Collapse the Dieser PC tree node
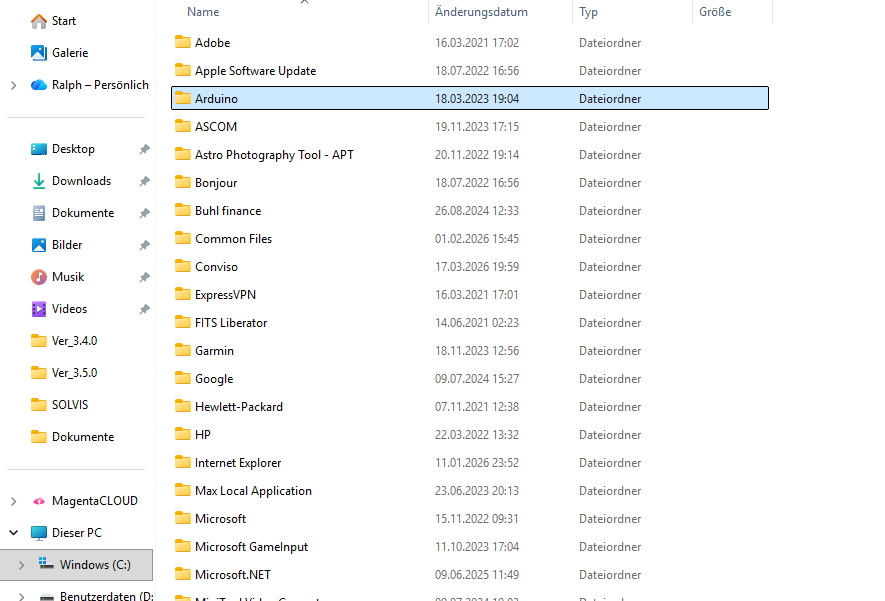885x601 pixels. [13, 533]
